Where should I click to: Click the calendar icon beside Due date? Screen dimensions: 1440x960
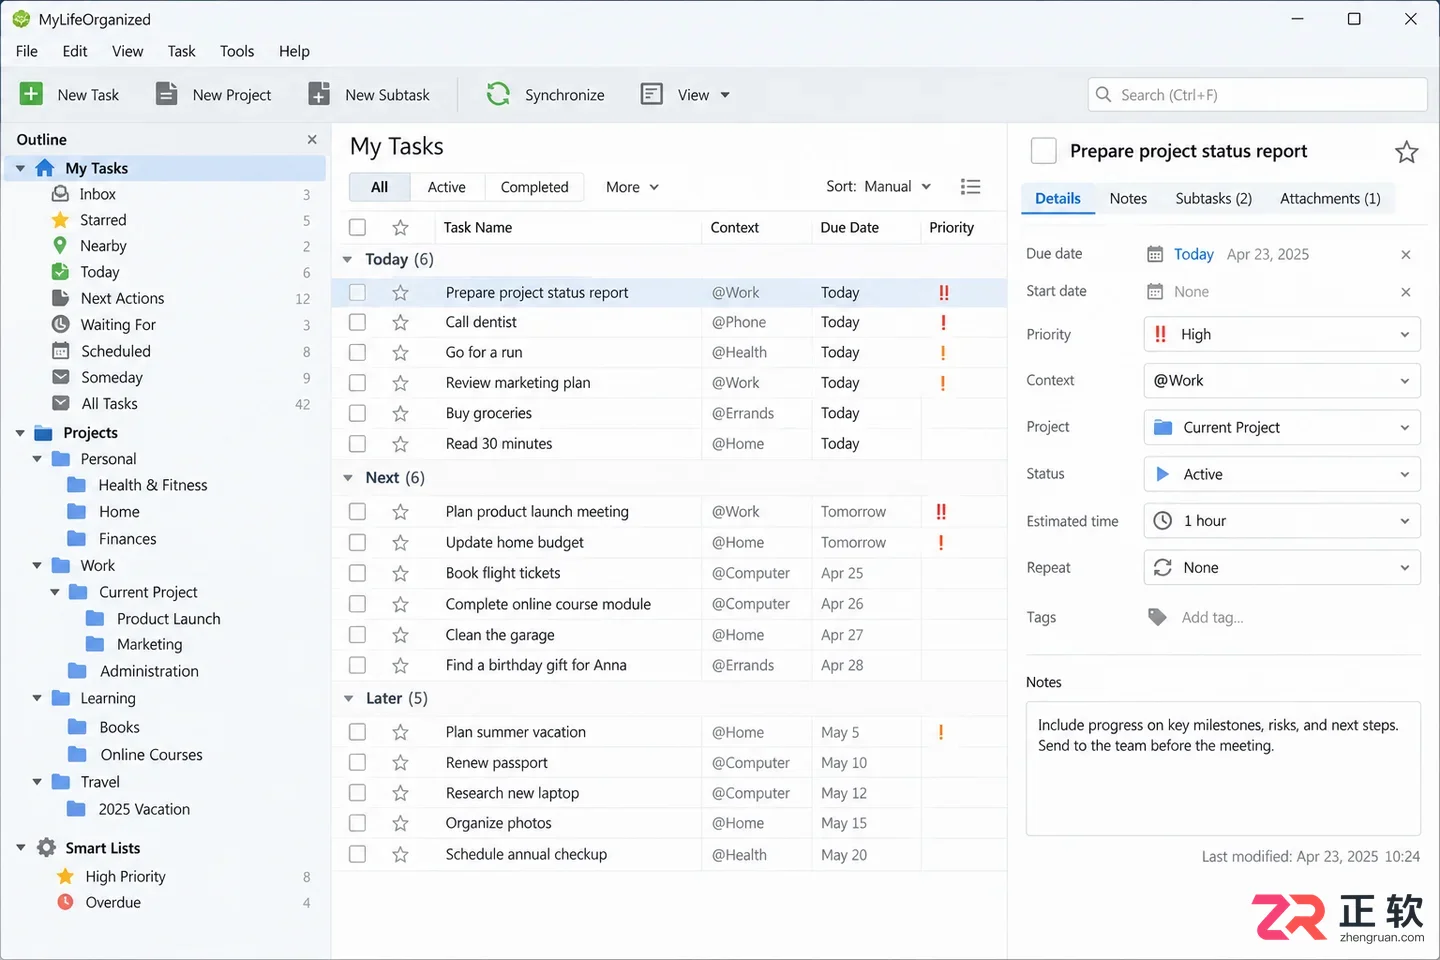[1155, 254]
